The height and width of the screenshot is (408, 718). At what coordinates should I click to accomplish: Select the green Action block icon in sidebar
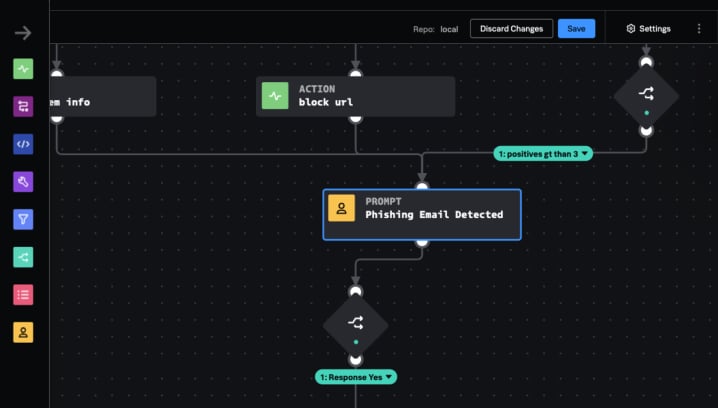coord(23,69)
